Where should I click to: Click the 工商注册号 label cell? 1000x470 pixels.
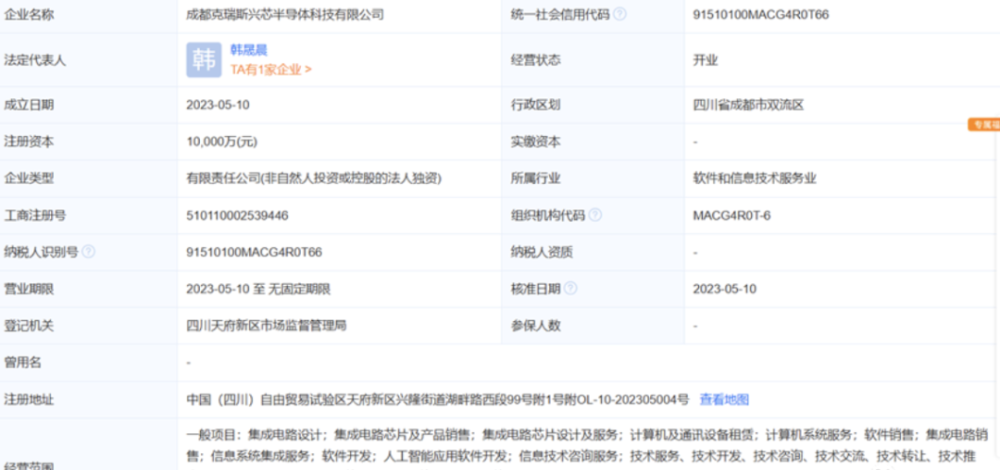[x=89, y=216]
